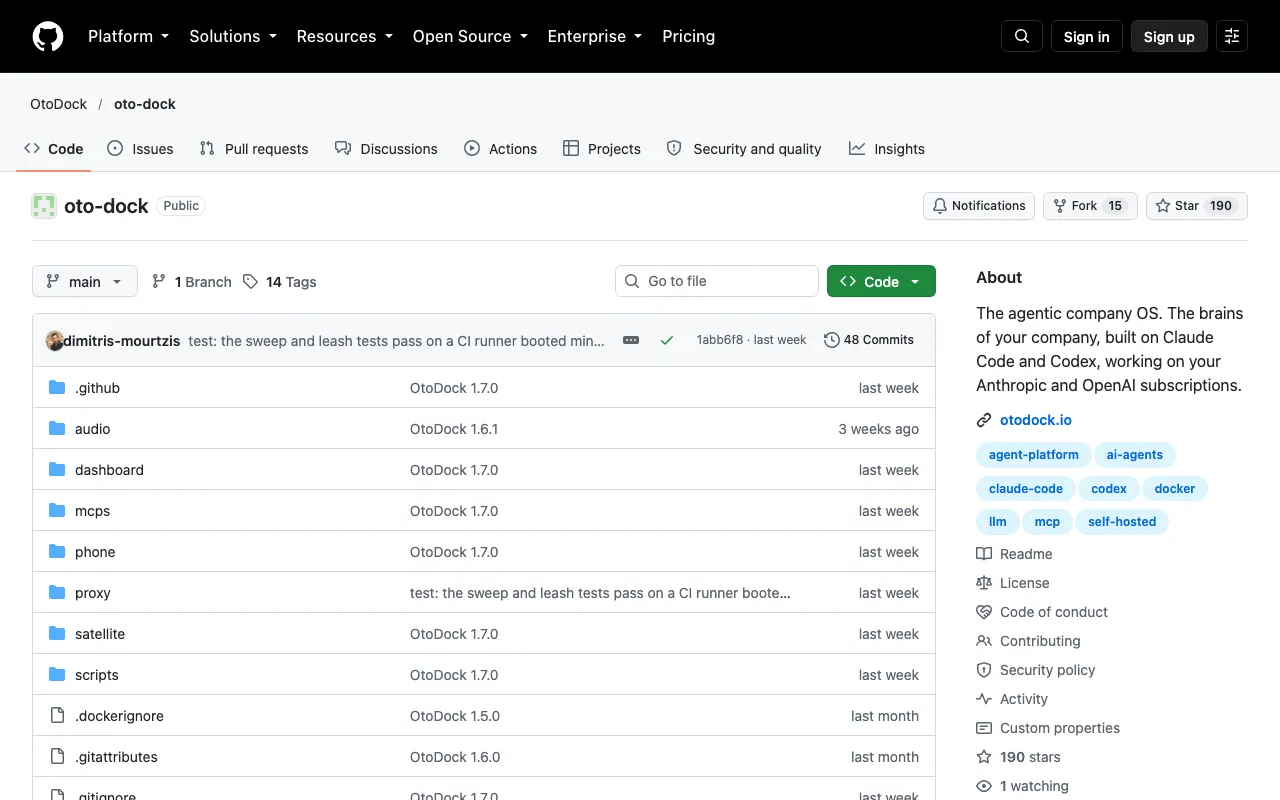The height and width of the screenshot is (800, 1280).
Task: Click the oto-dock repository avatar icon
Action: point(44,206)
